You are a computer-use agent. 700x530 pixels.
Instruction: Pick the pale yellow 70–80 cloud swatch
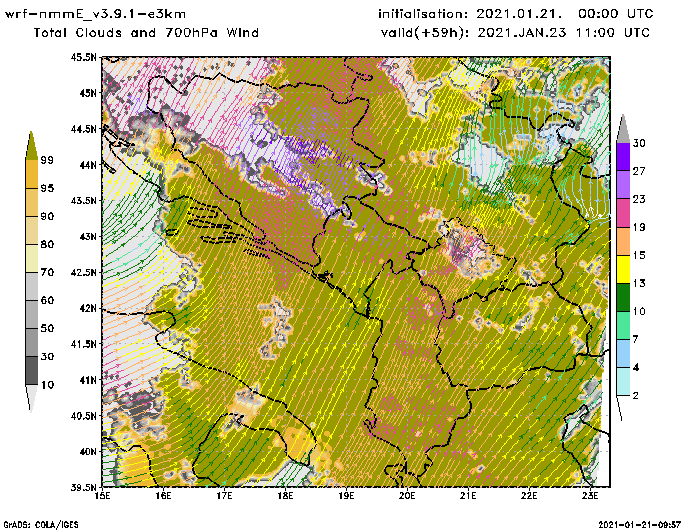click(x=31, y=258)
